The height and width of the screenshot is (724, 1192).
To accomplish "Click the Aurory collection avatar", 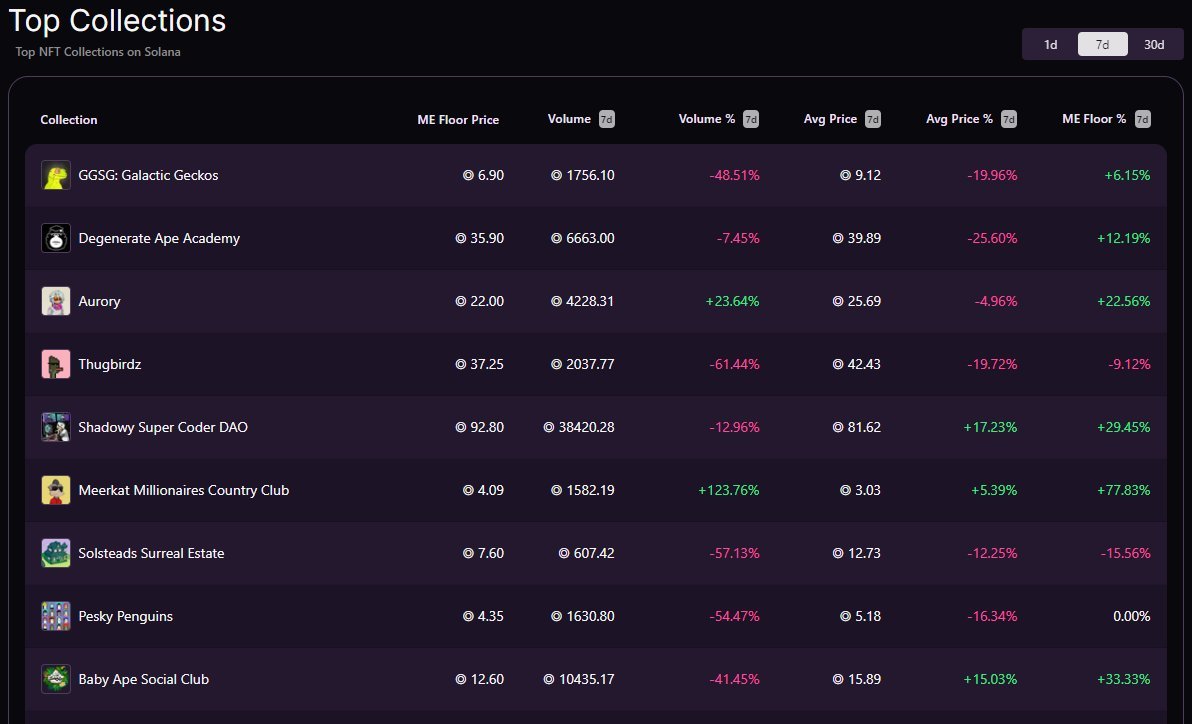I will [x=55, y=301].
